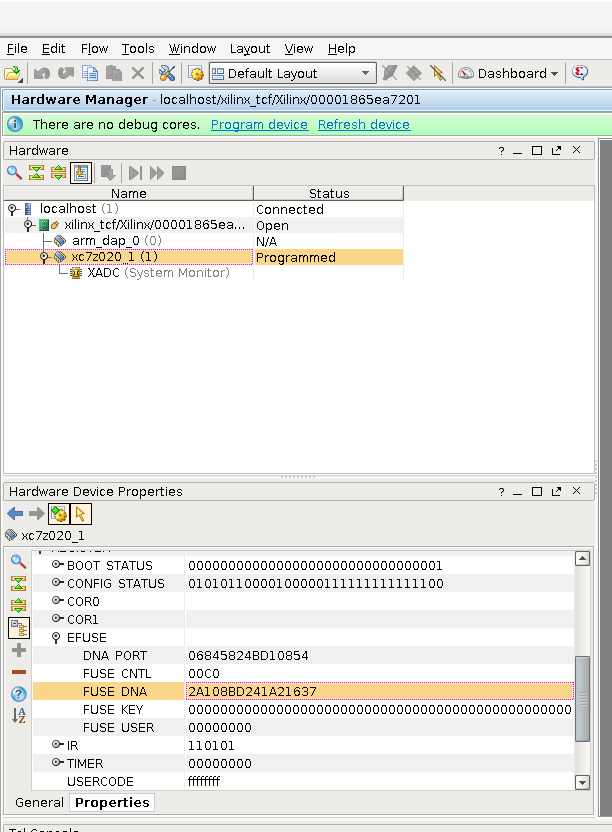Open the settings tools icon in main toolbar
Screen dimensions: 612x832
pos(167,74)
